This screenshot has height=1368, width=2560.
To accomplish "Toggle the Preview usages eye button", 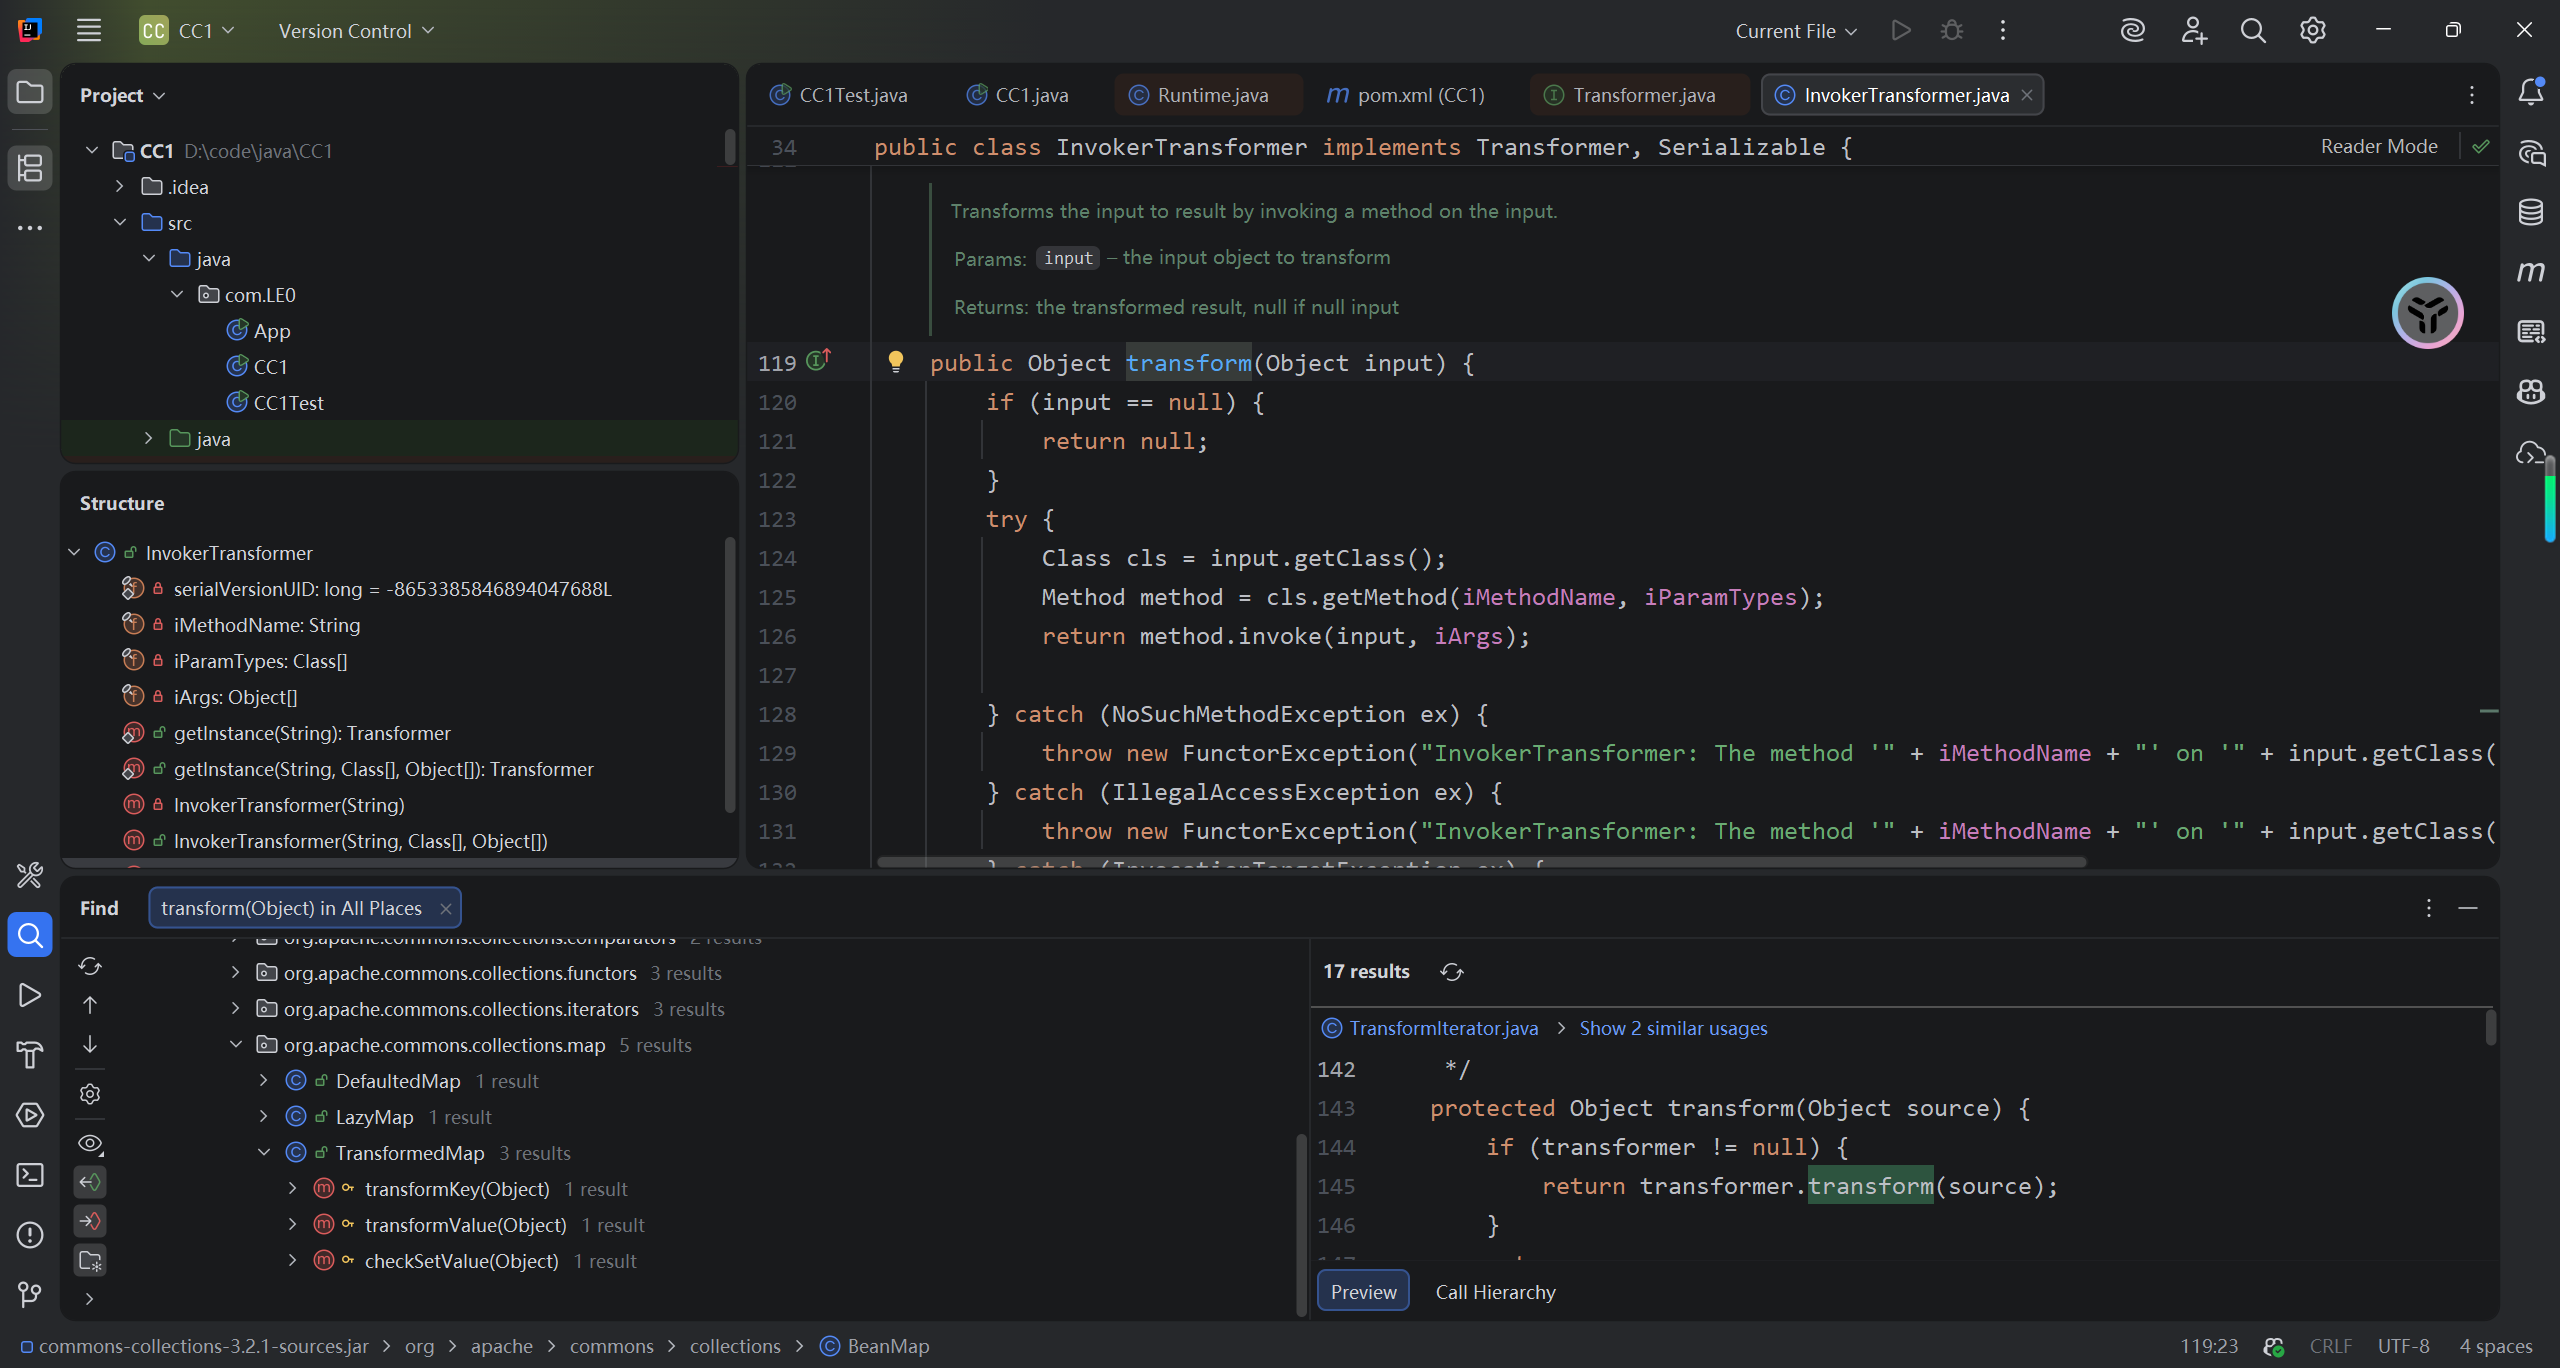I will point(90,1143).
